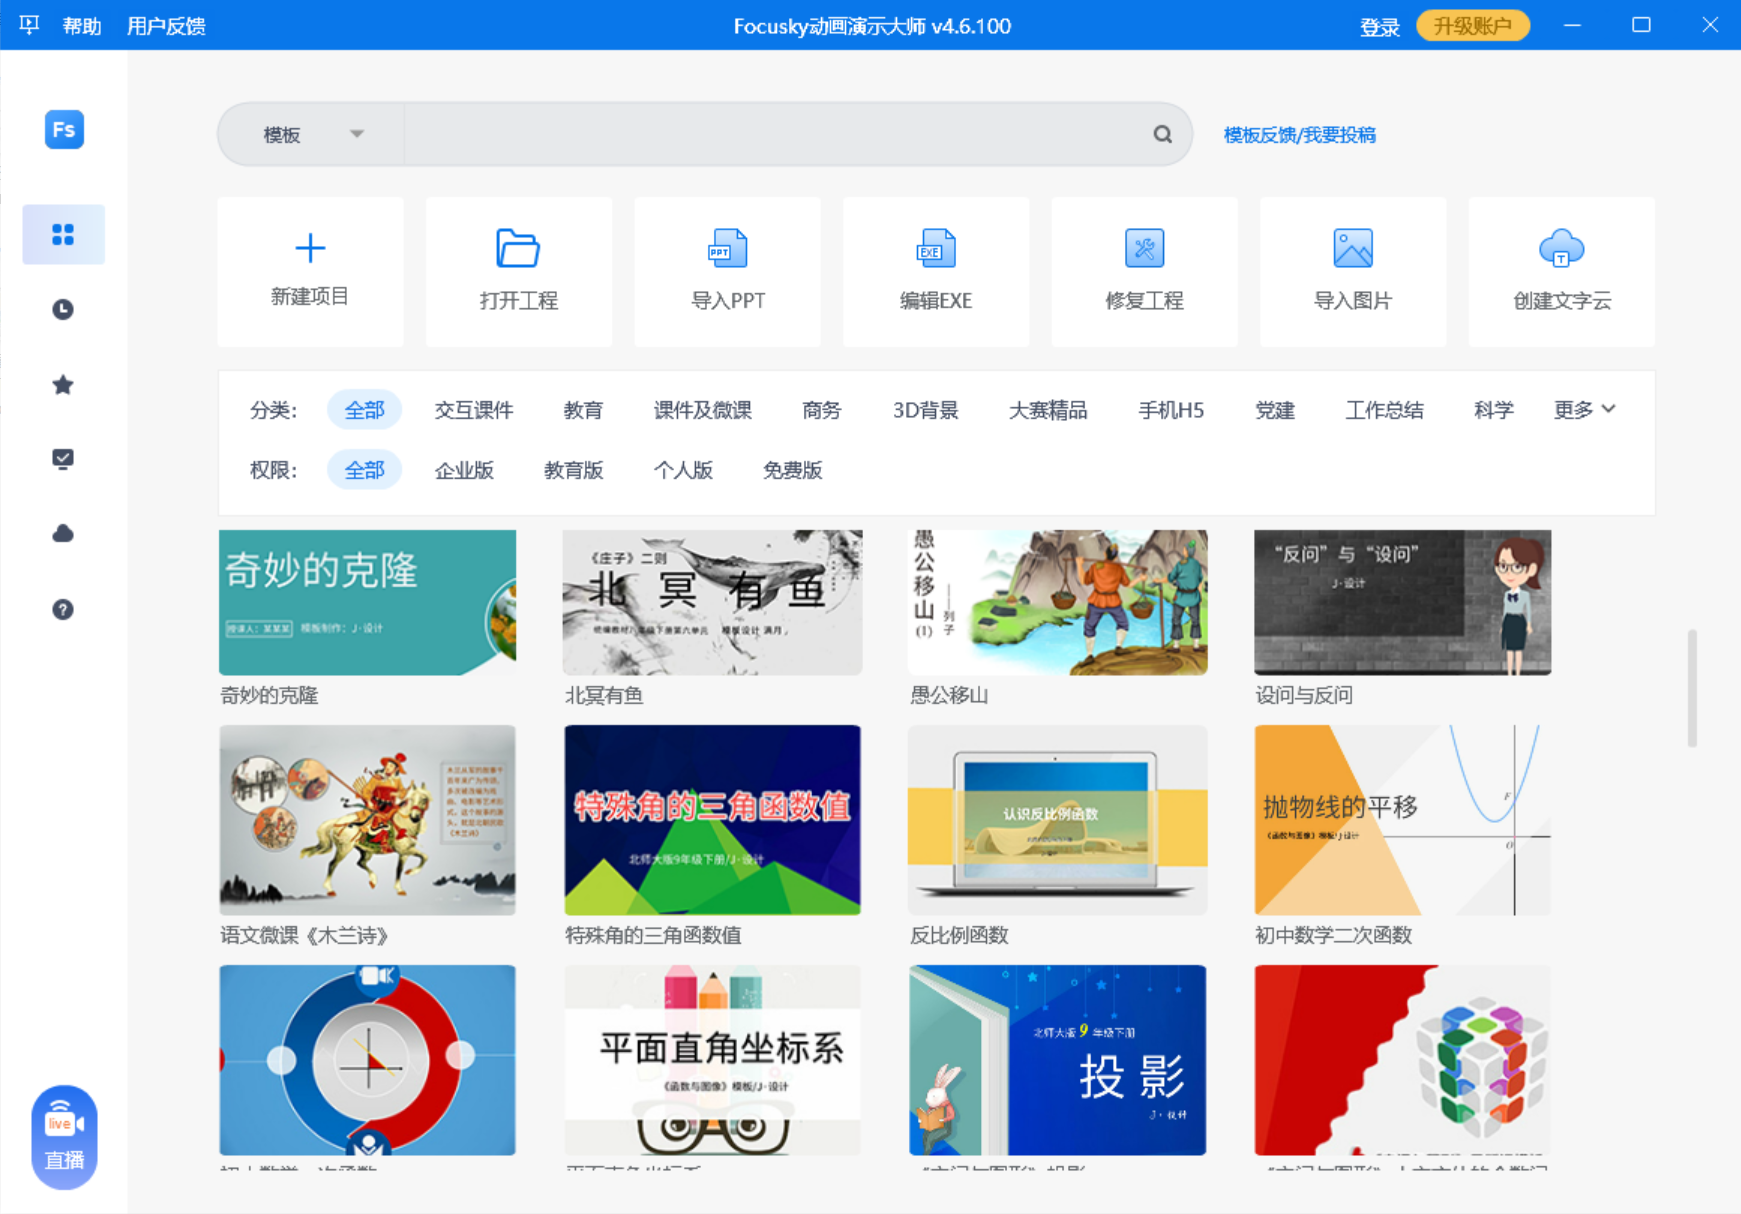
Task: Expand the 模板 search type dropdown
Action: pos(312,134)
